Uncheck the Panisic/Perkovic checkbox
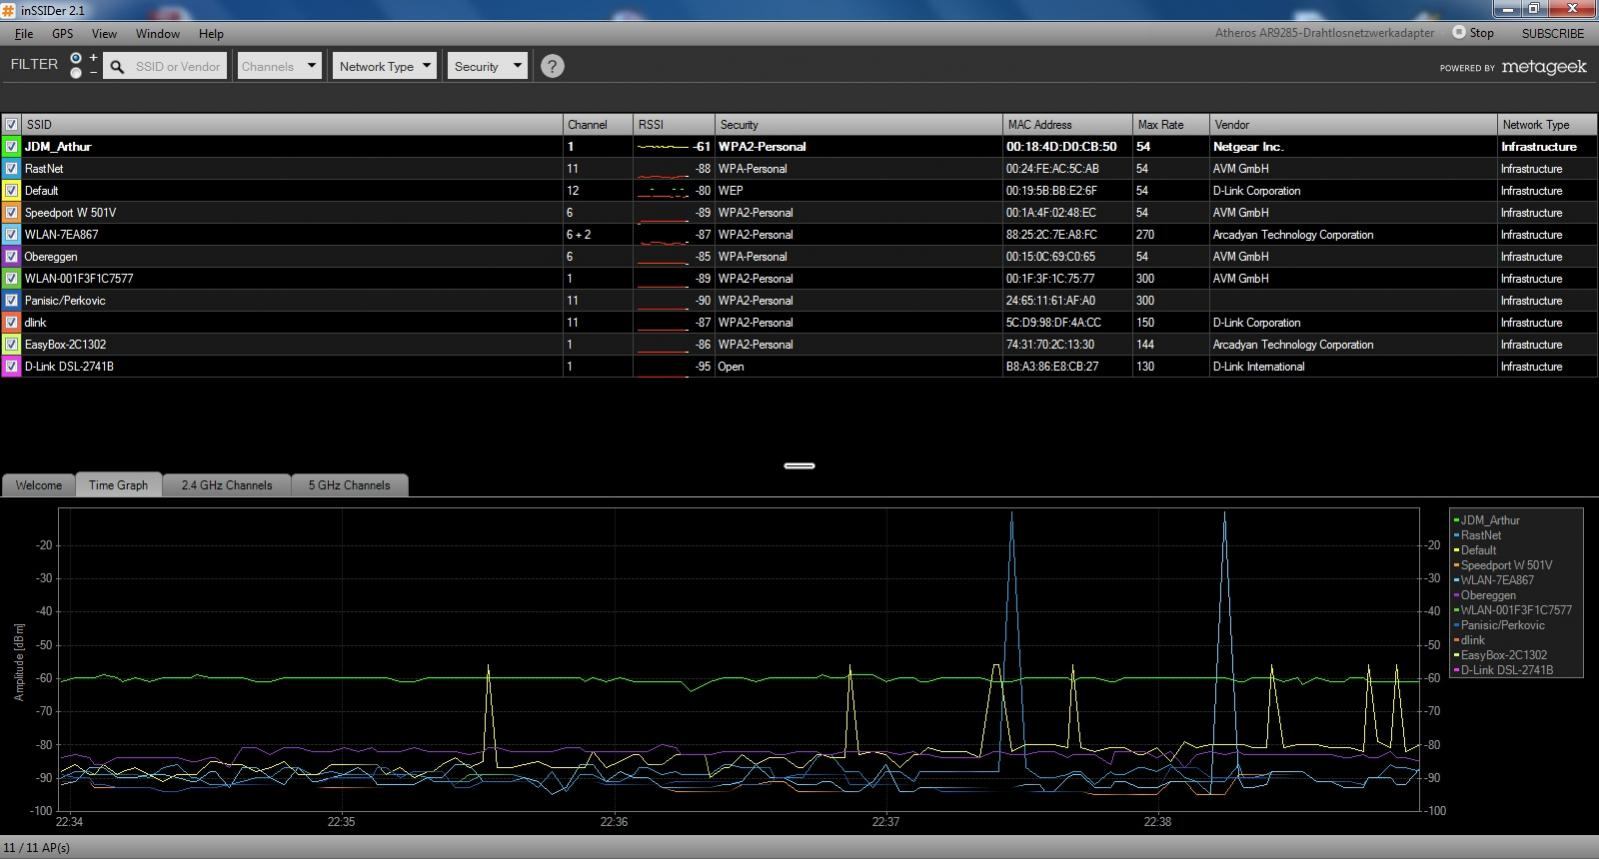This screenshot has width=1599, height=859. point(11,300)
